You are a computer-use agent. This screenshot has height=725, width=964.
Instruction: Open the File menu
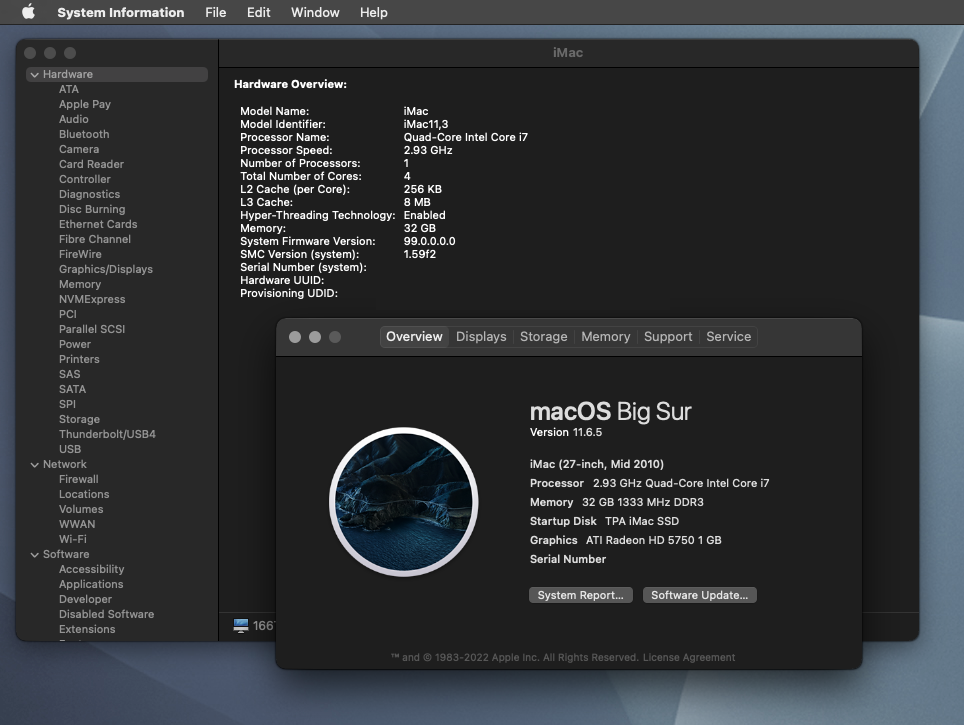[x=215, y=12]
